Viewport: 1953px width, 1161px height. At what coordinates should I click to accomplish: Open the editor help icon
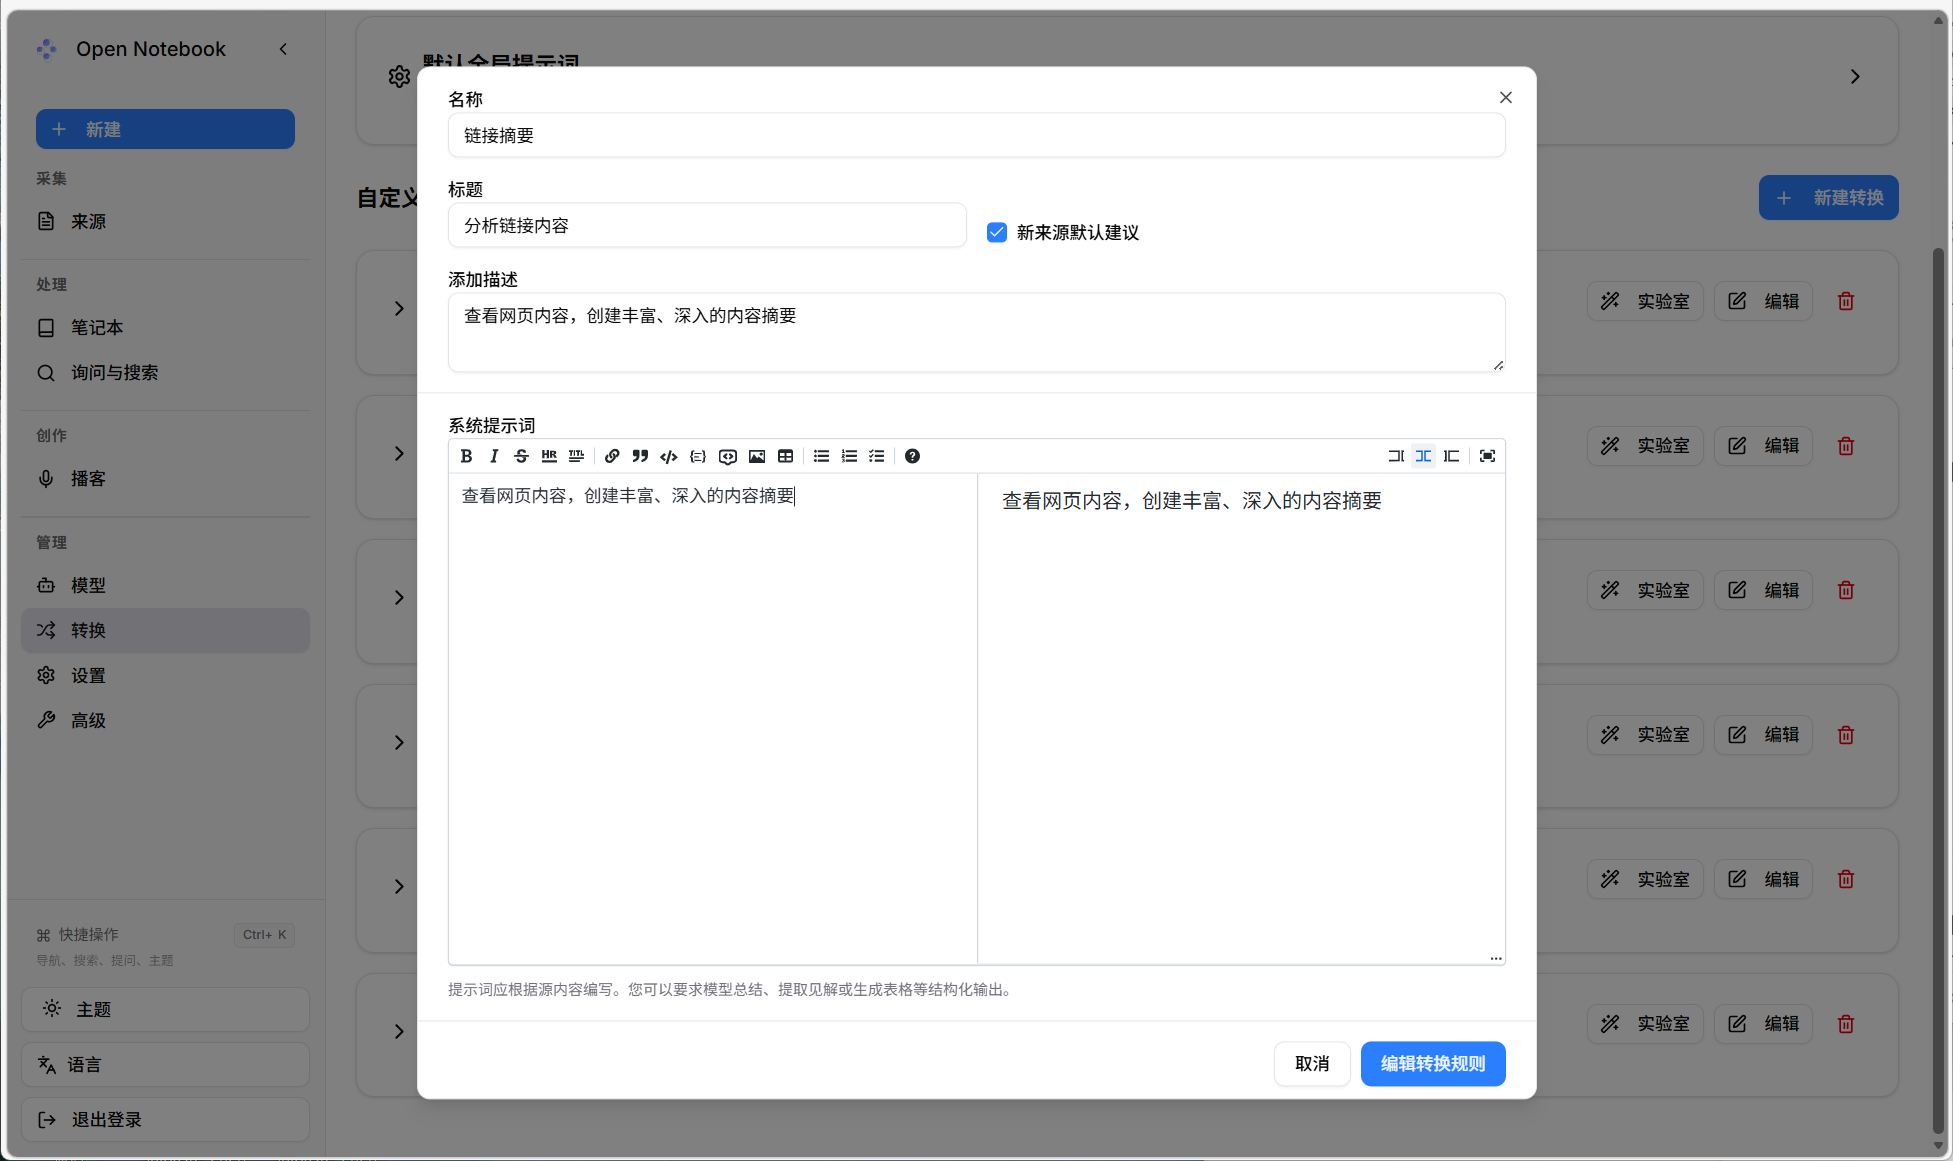[912, 456]
